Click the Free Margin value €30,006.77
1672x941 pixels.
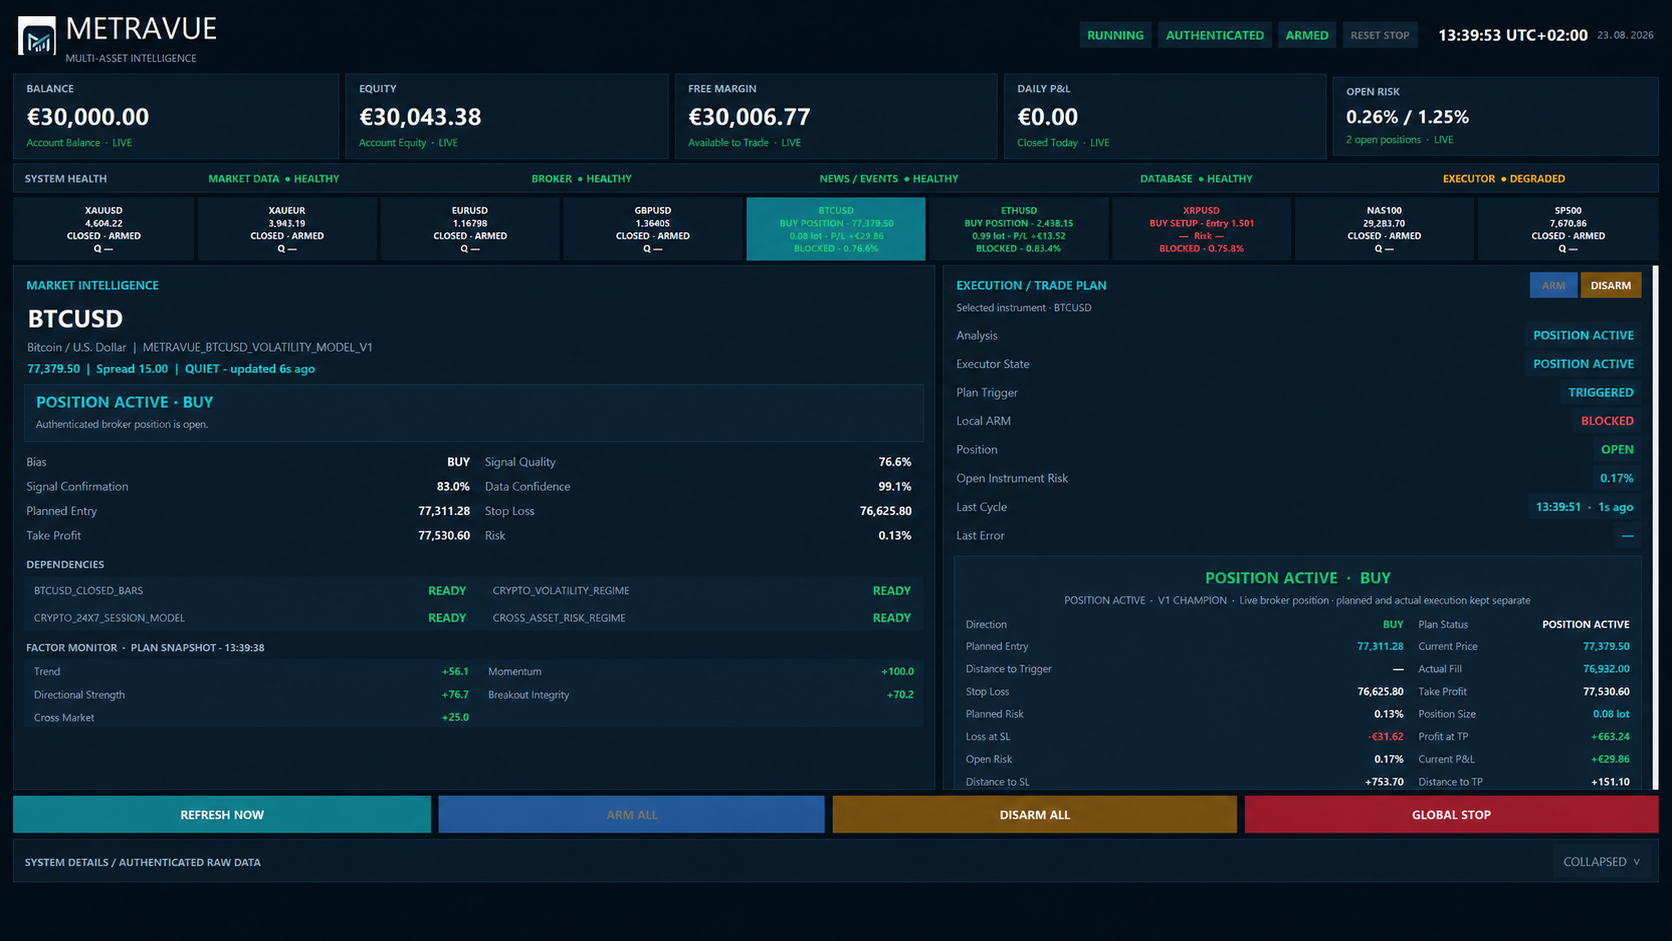[749, 117]
